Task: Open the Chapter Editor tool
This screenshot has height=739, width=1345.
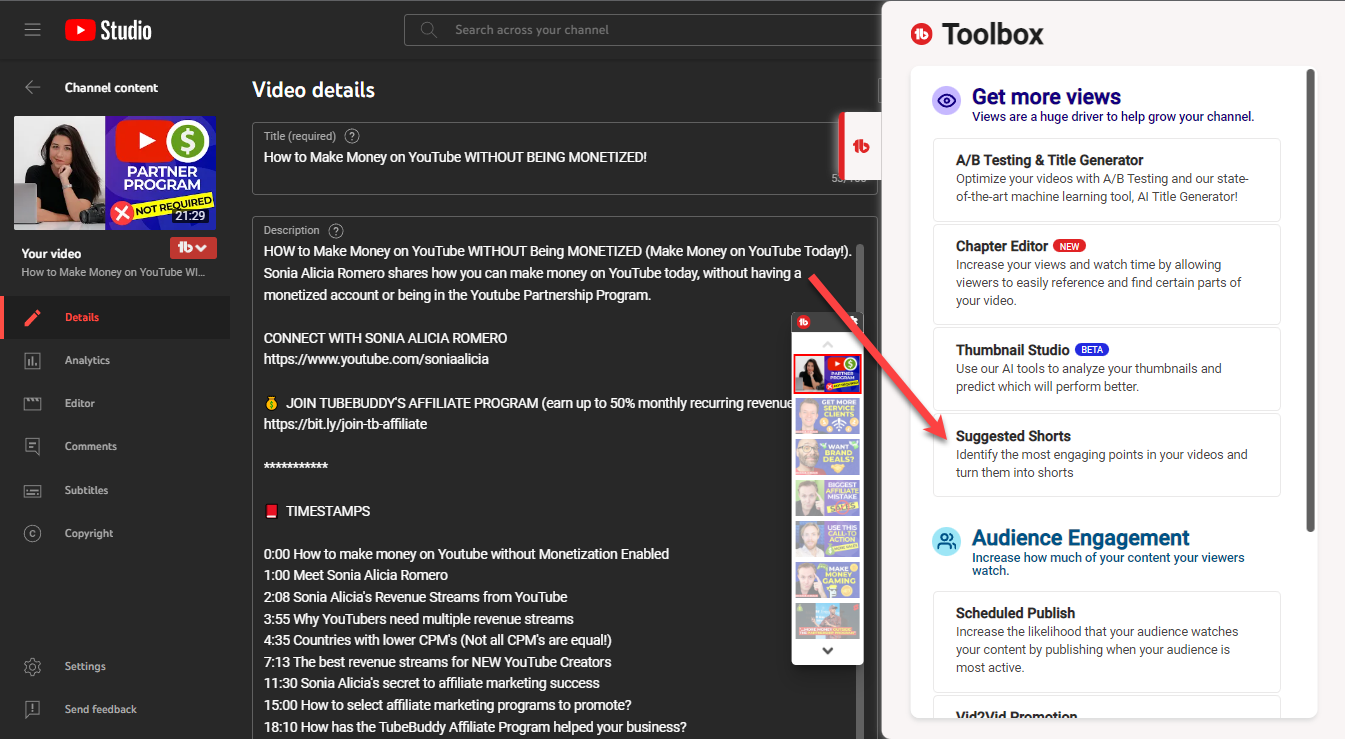Action: point(1106,272)
